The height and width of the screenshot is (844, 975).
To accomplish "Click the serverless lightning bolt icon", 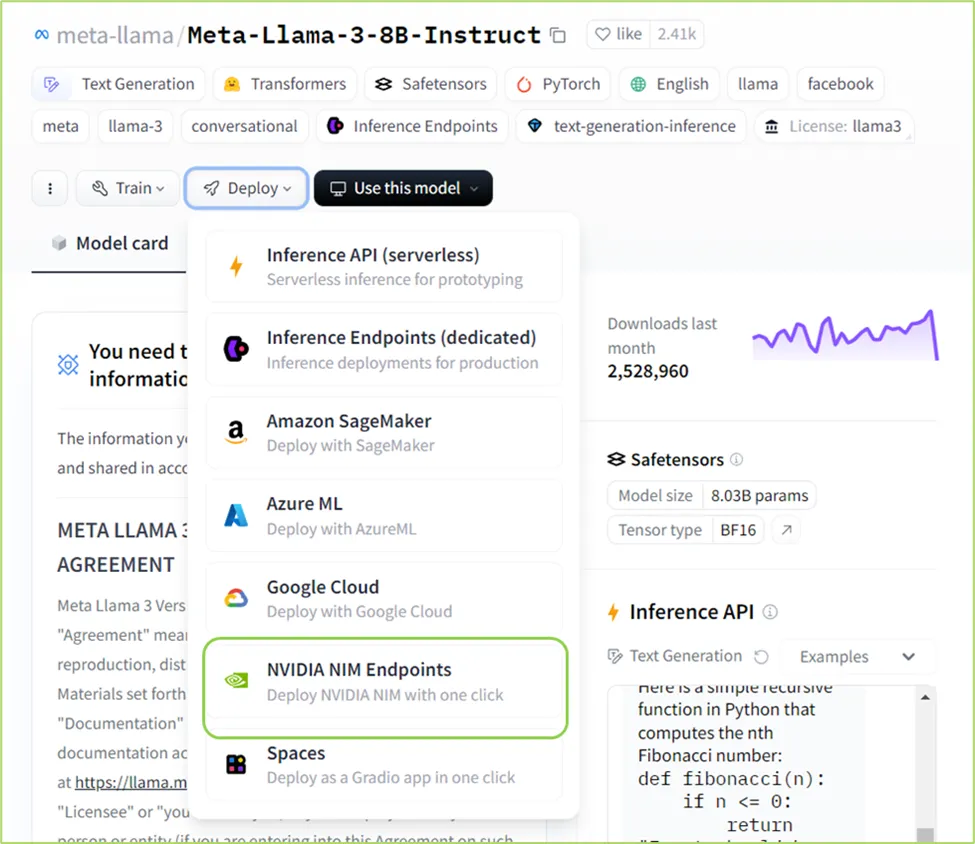I will [236, 267].
